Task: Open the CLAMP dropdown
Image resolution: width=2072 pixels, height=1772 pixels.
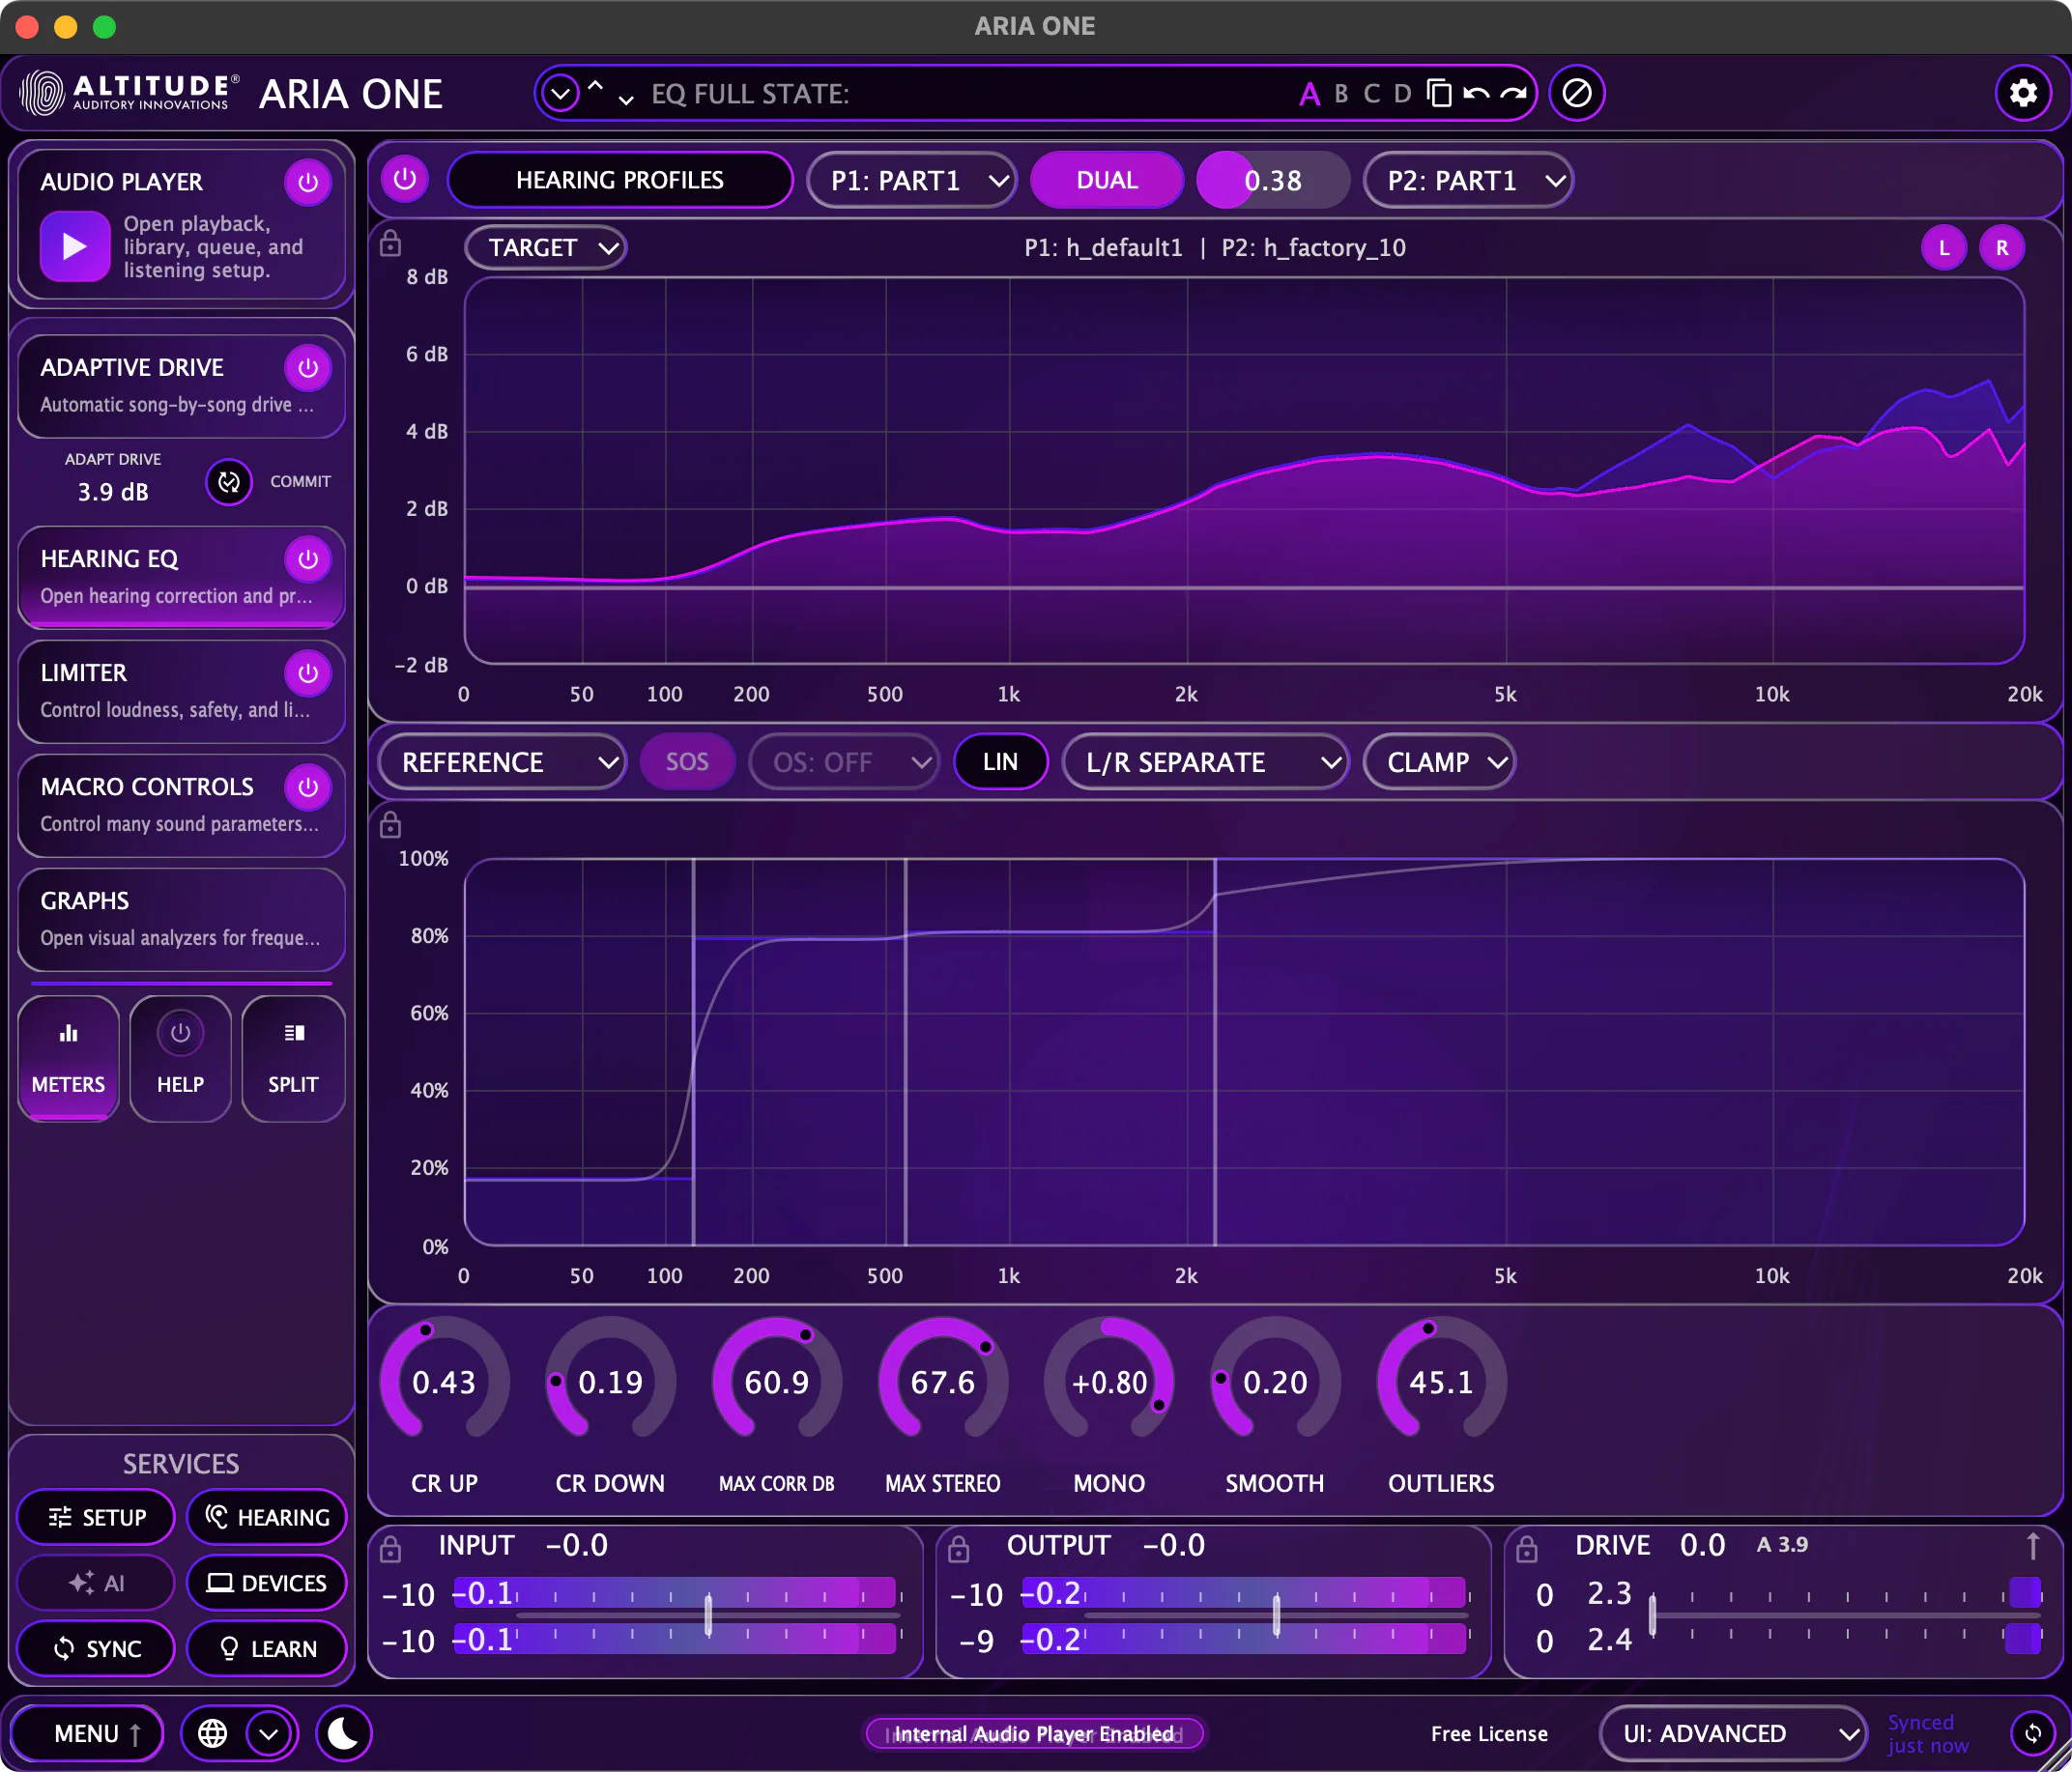Action: (1439, 762)
